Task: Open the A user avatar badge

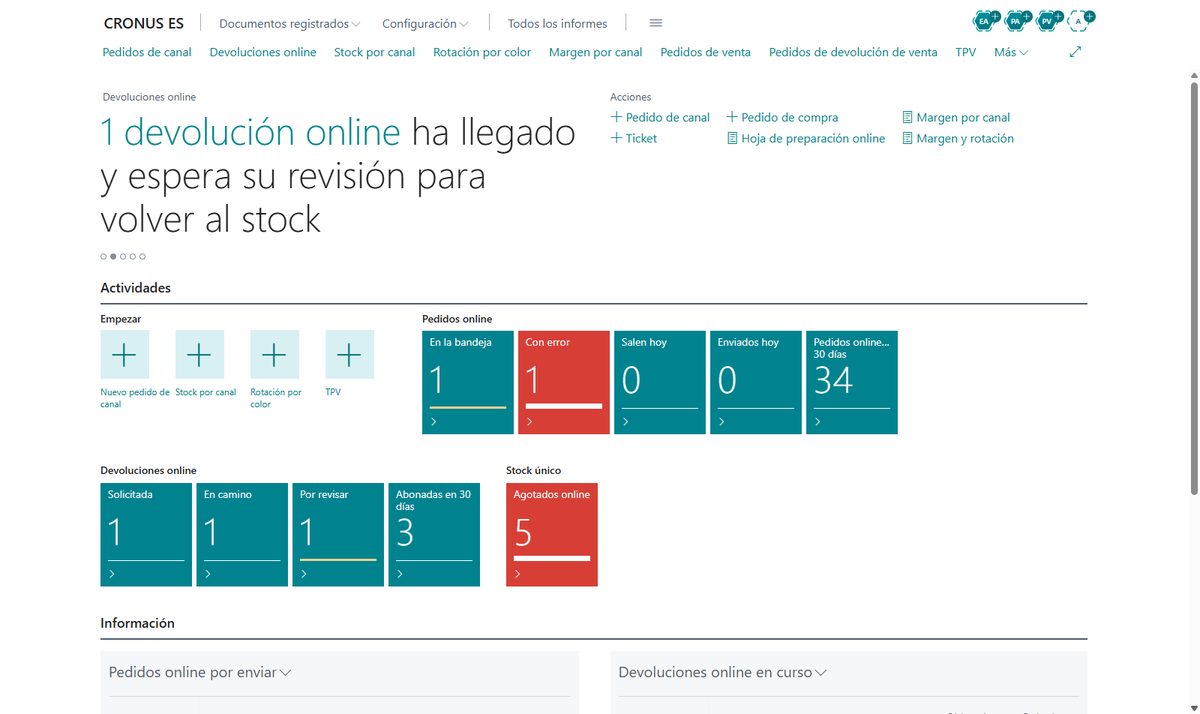Action: pos(1079,20)
